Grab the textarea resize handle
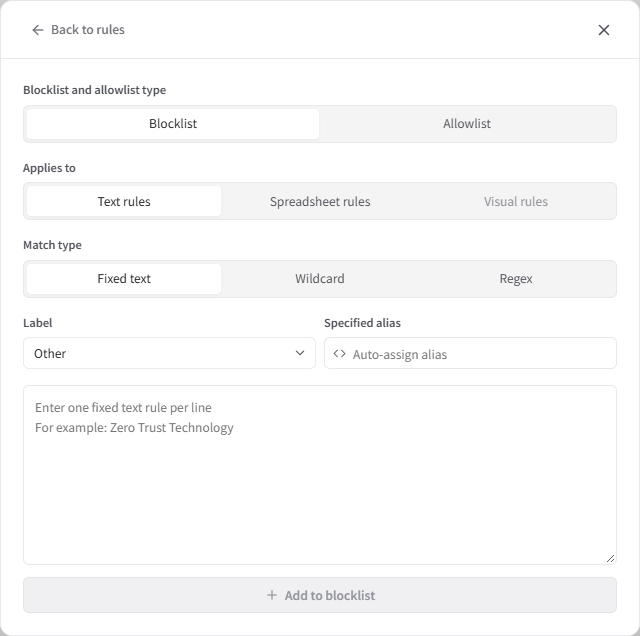 click(x=610, y=559)
